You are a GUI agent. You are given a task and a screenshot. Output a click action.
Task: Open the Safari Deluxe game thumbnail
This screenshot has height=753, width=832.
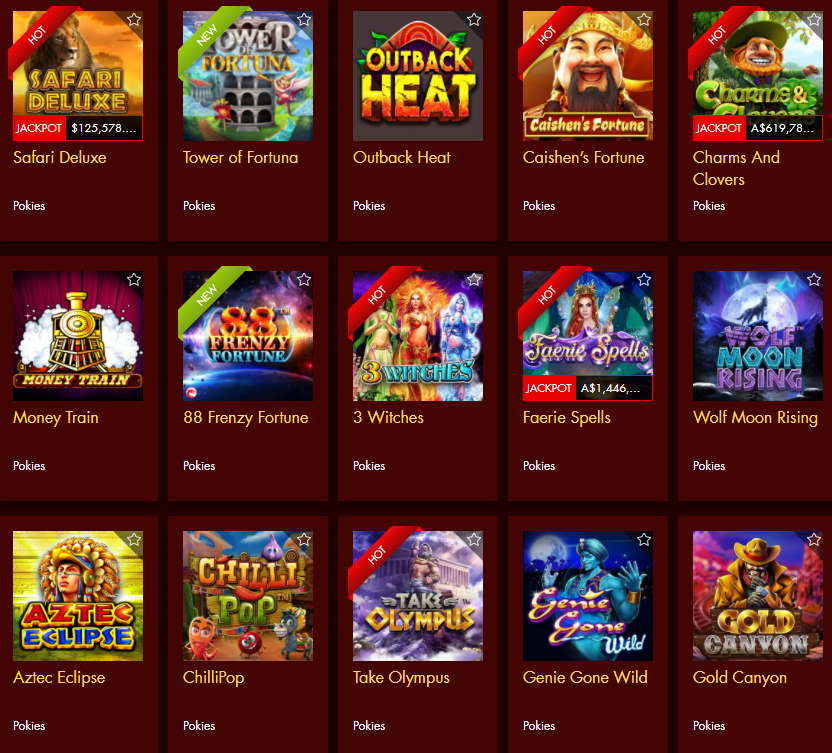tap(78, 76)
